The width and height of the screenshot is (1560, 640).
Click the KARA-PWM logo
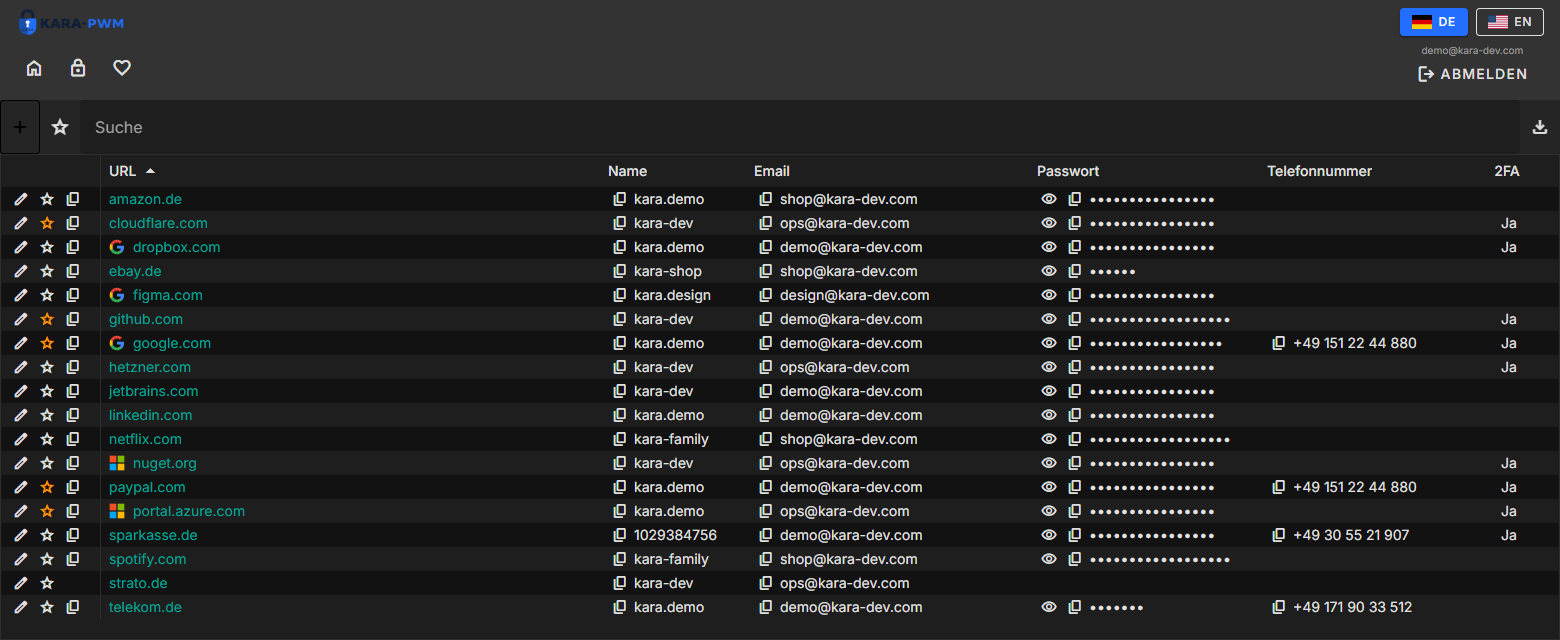tap(71, 22)
